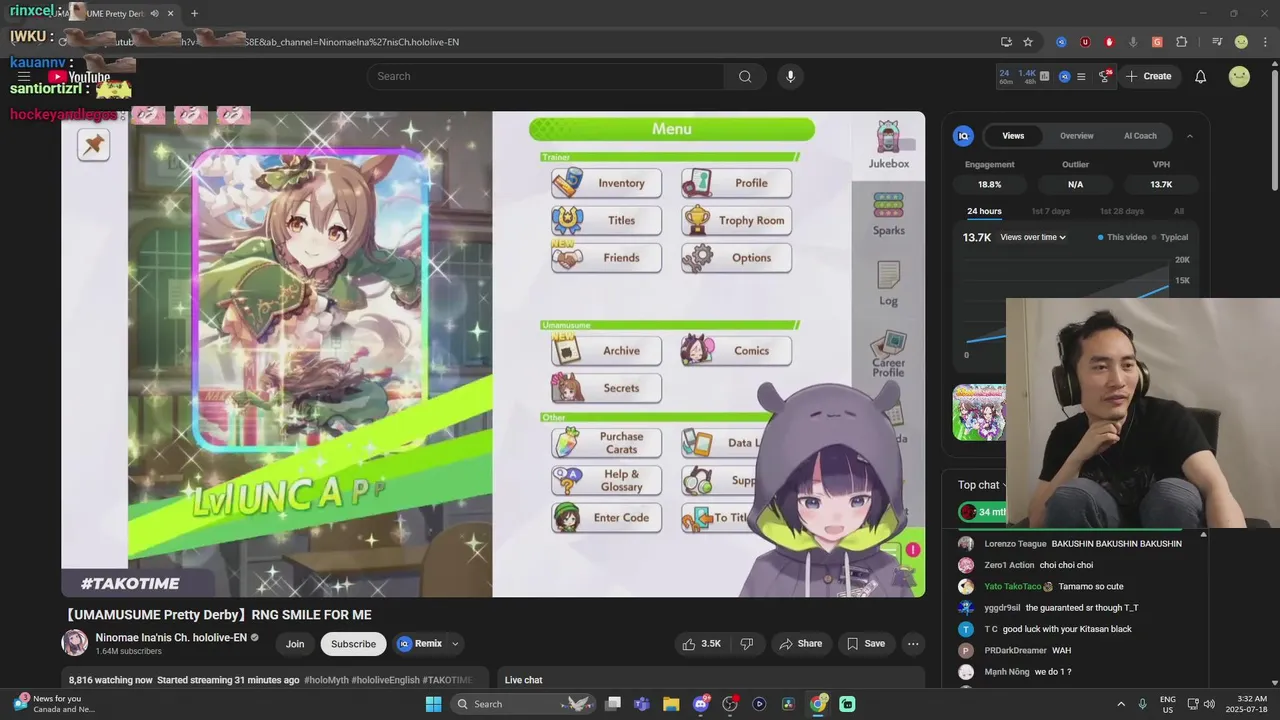Open Titles in the game menu
1280x720 pixels.
click(x=606, y=220)
